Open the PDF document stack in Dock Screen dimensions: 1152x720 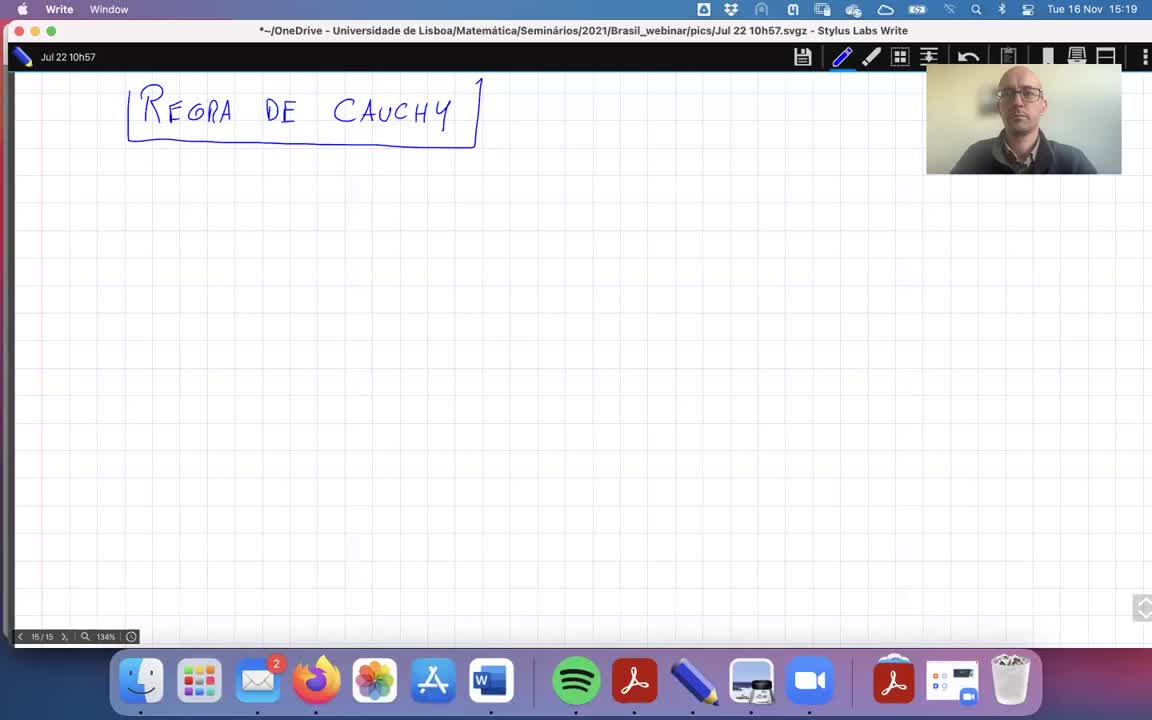point(894,679)
